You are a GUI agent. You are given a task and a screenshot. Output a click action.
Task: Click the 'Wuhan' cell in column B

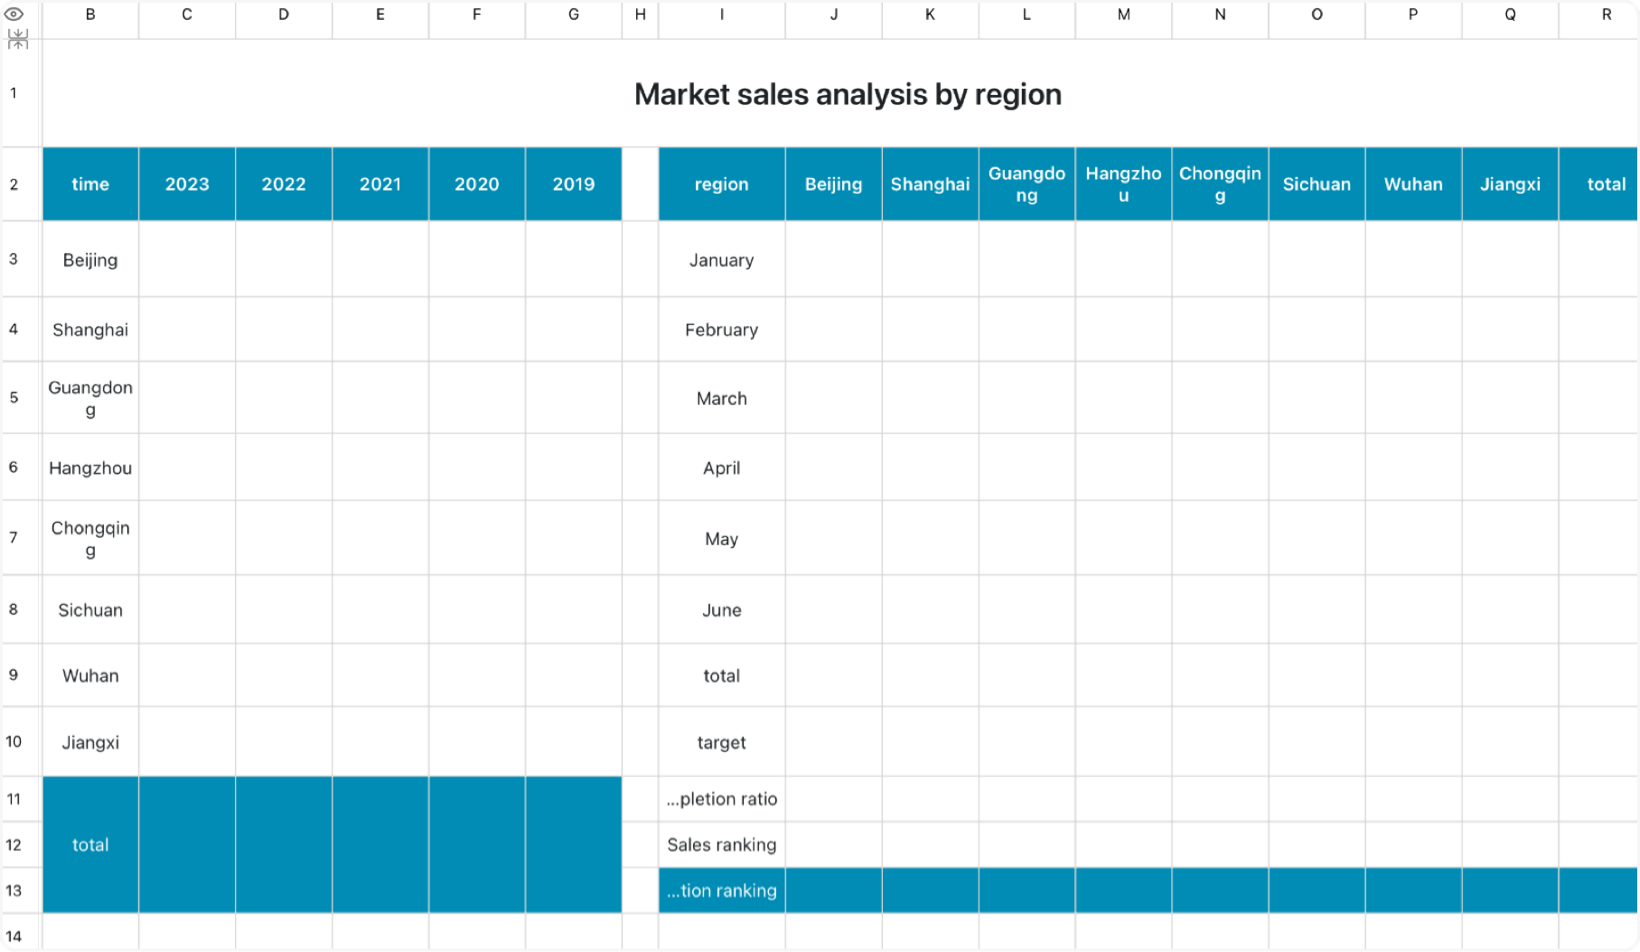coord(90,676)
